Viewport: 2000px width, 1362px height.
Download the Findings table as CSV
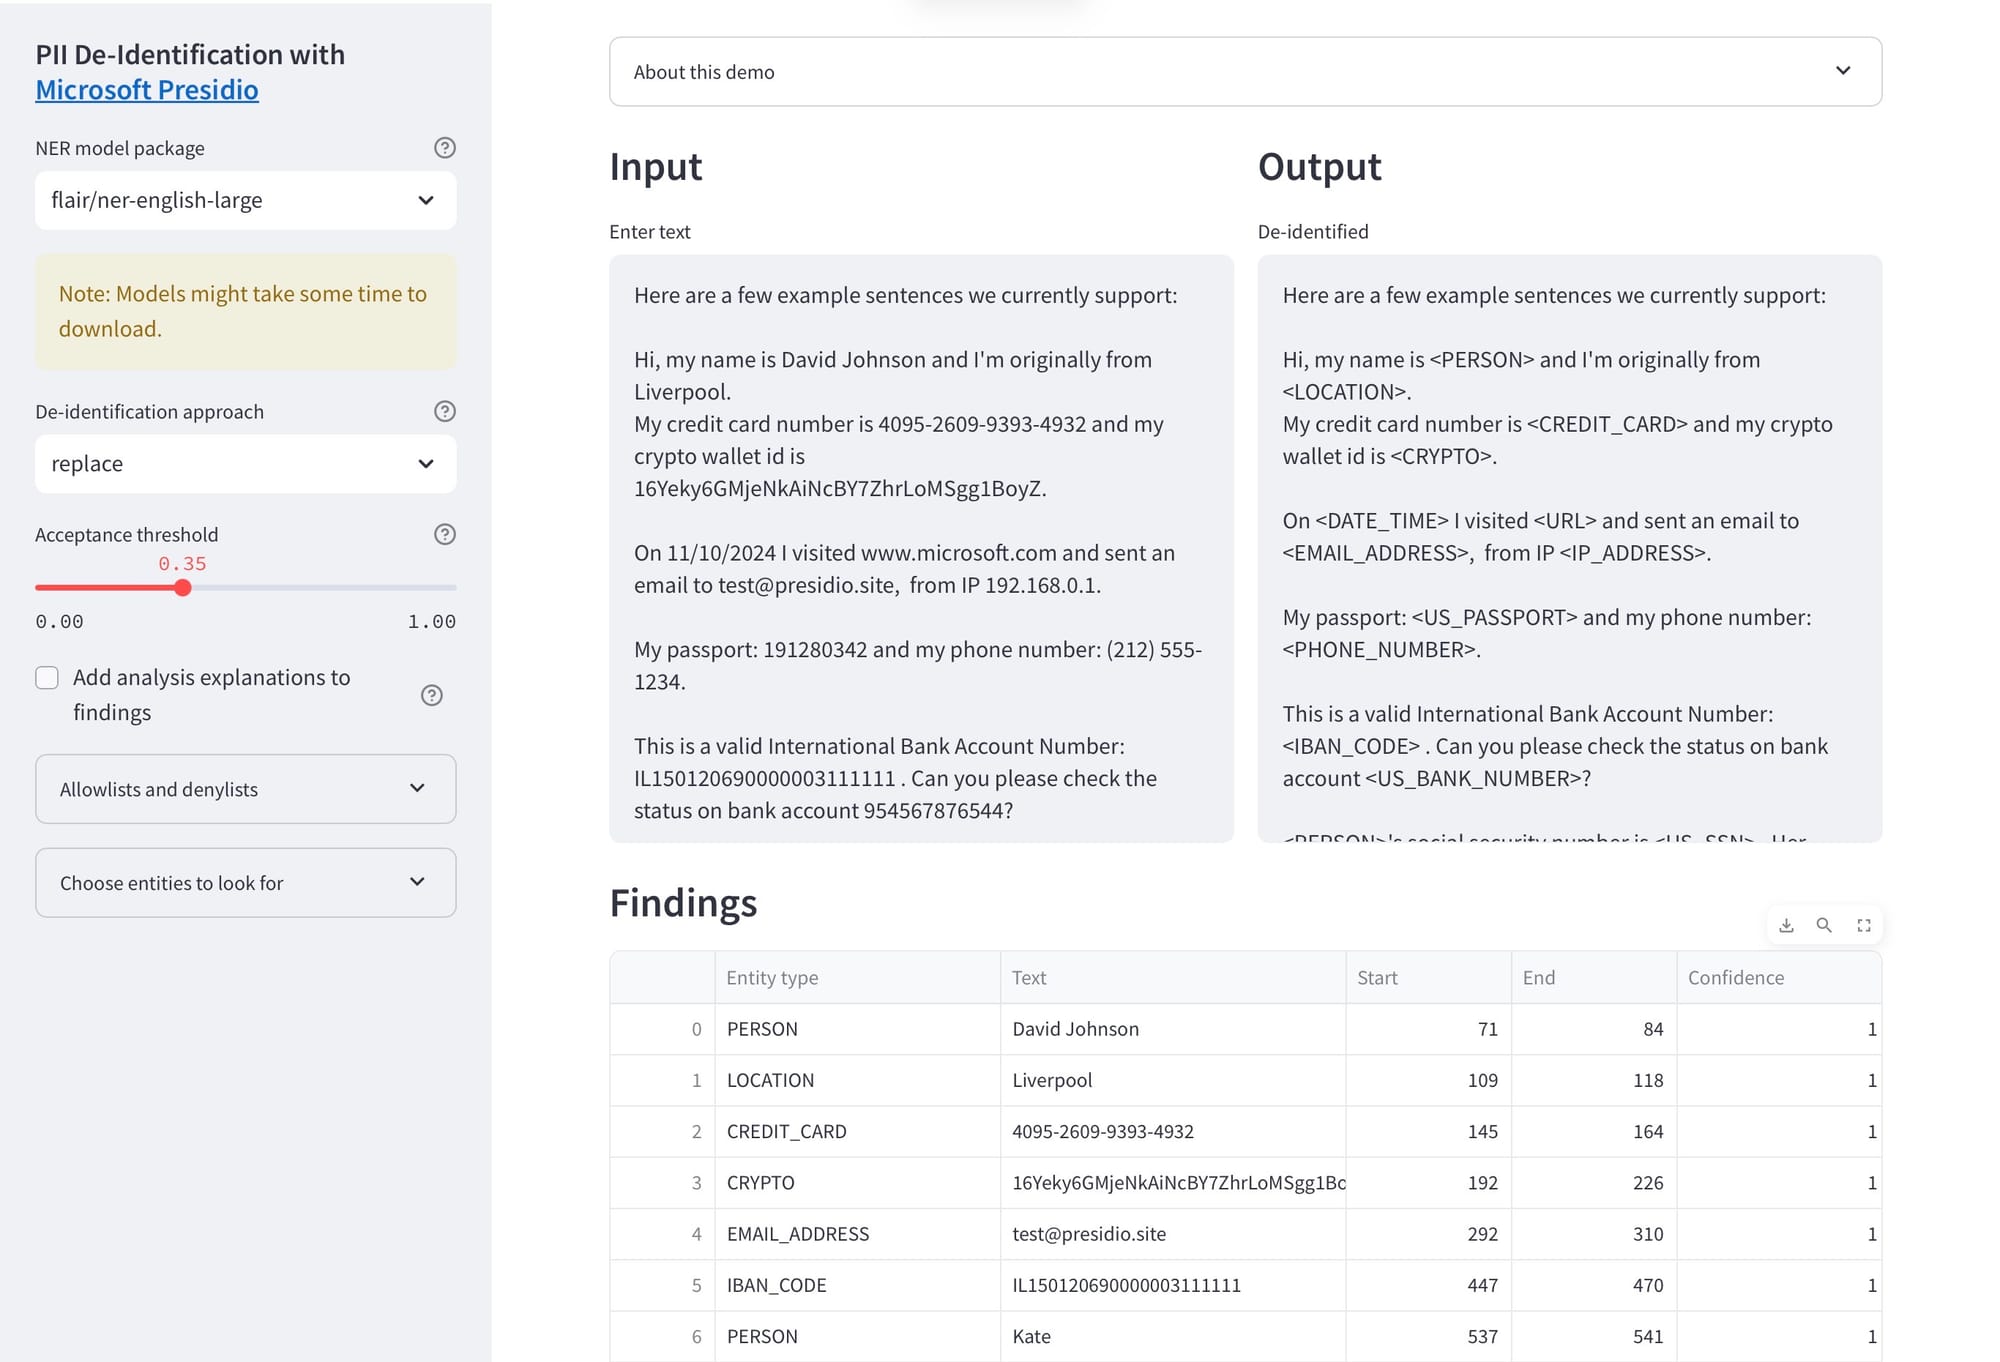pyautogui.click(x=1786, y=925)
